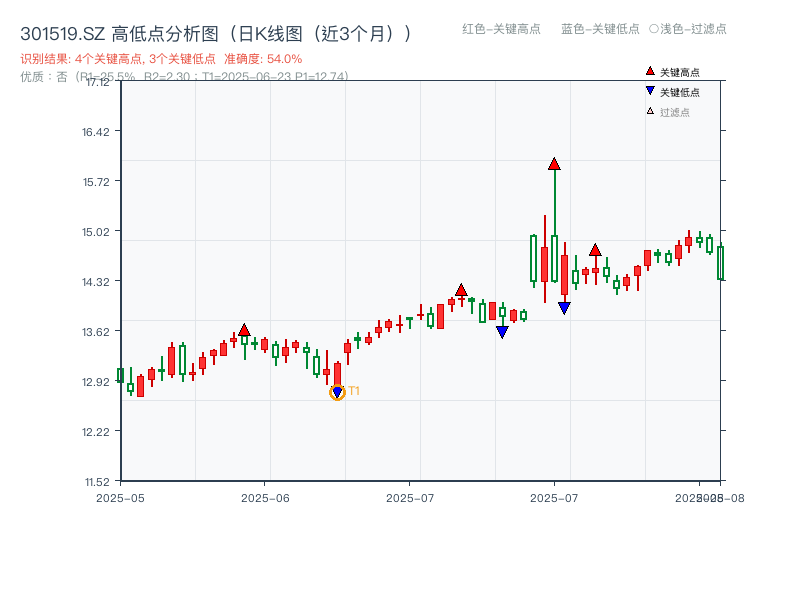Click the blue low marker below the mid-chart candles
The height and width of the screenshot is (600, 800).
pyautogui.click(x=502, y=331)
